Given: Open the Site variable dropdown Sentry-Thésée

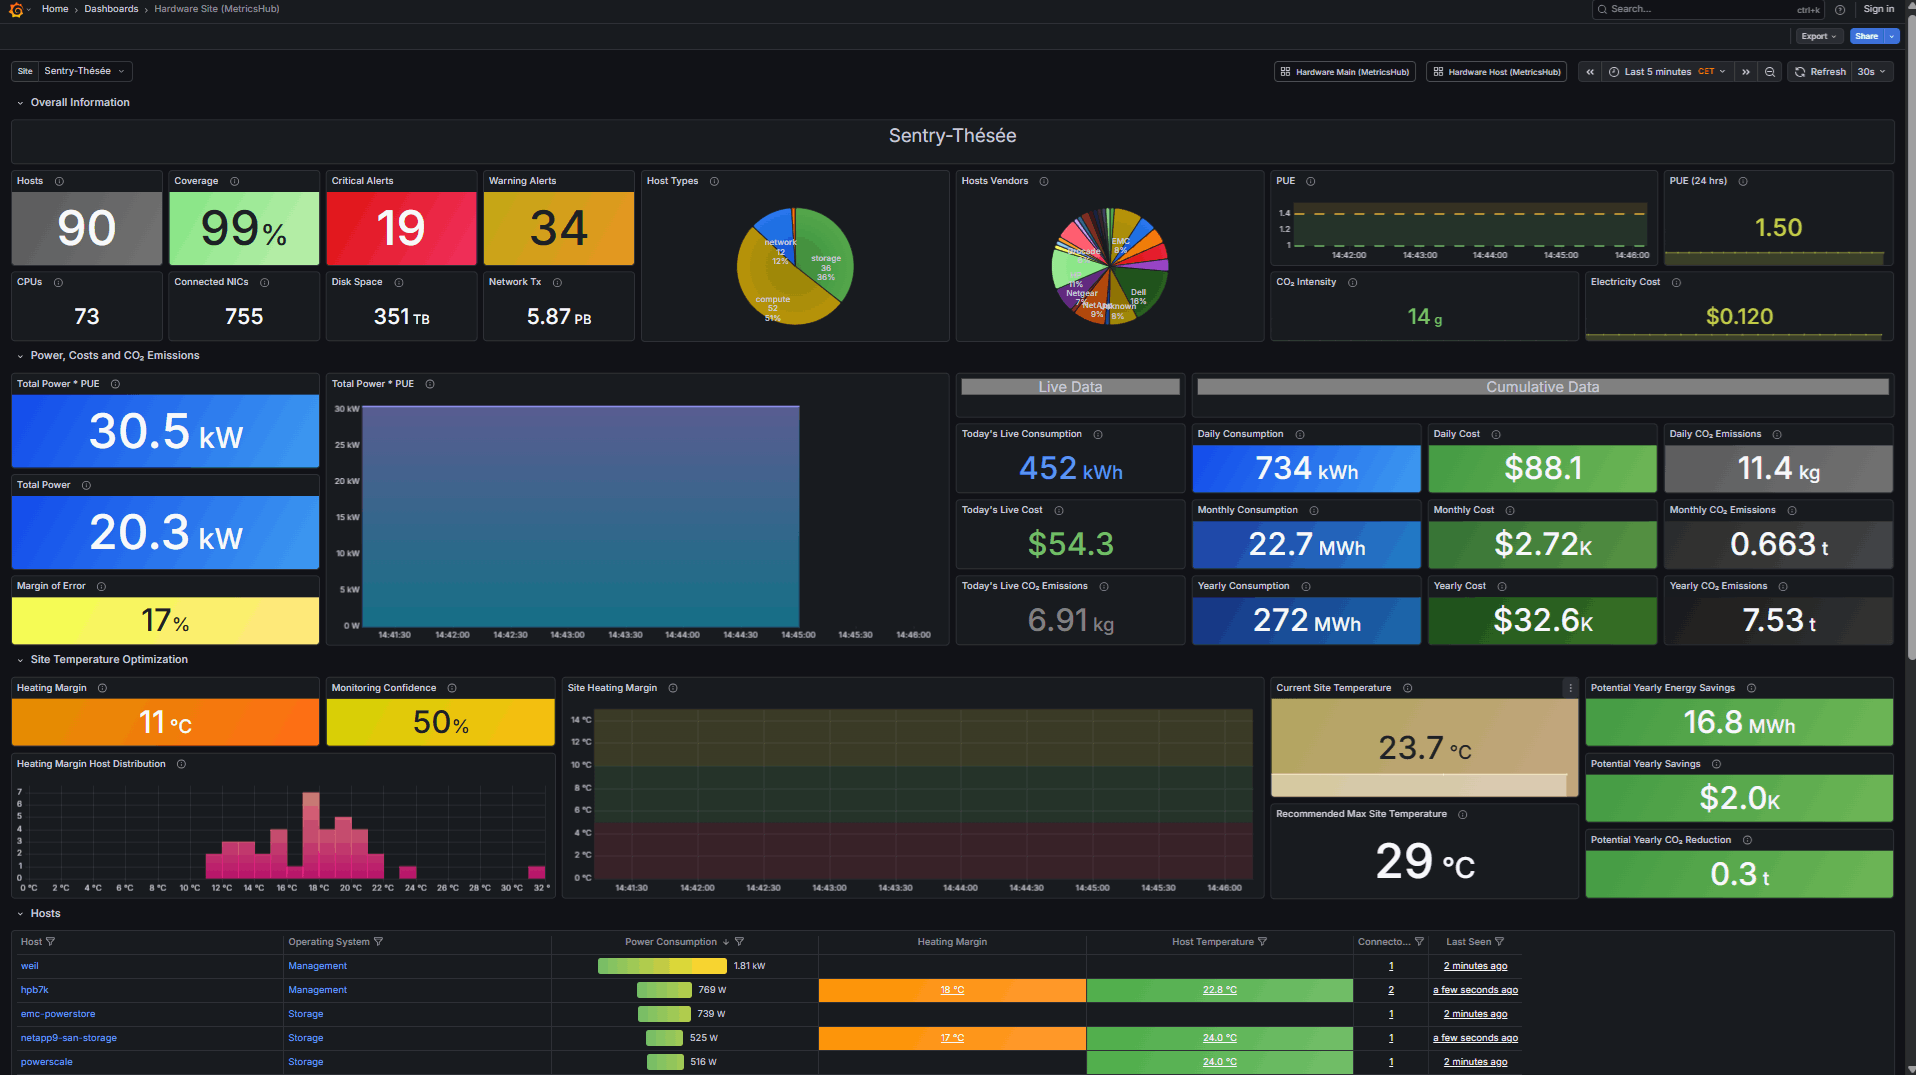Looking at the screenshot, I should 84,72.
